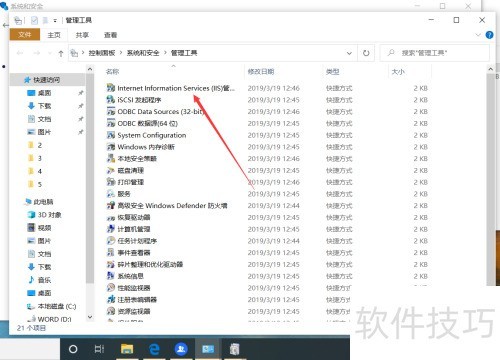500x360 pixels.
Task: Launch Microsoft Edge from the taskbar
Action: (x=154, y=349)
